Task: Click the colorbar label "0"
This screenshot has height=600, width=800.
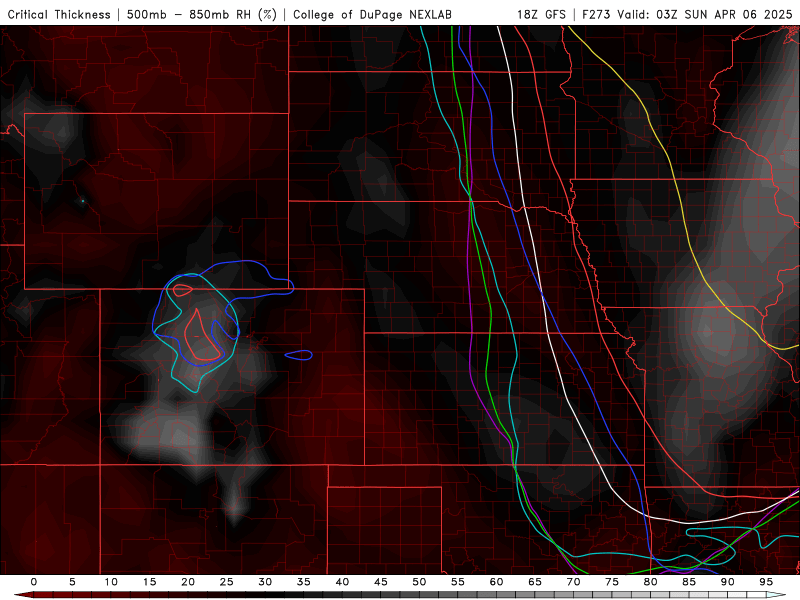Action: [x=34, y=582]
